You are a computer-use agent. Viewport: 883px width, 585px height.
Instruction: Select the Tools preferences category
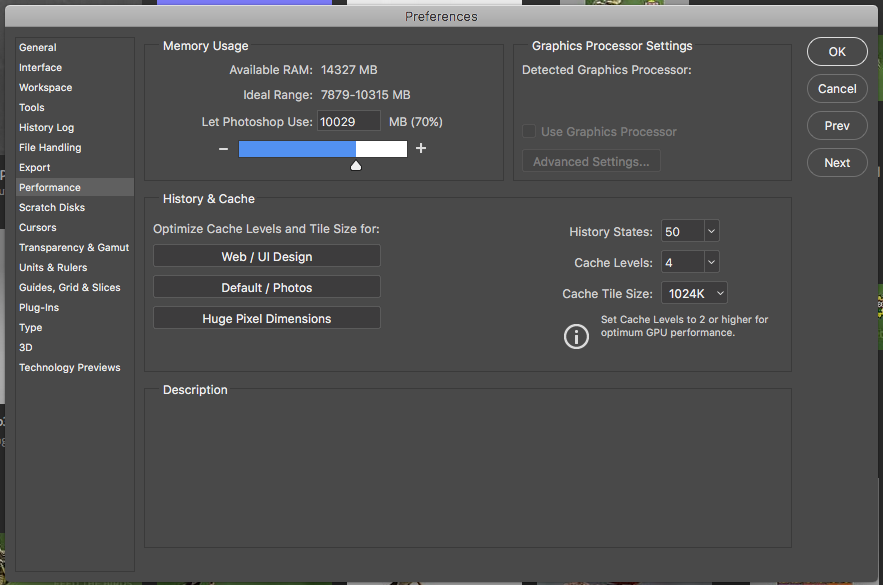[75, 108]
